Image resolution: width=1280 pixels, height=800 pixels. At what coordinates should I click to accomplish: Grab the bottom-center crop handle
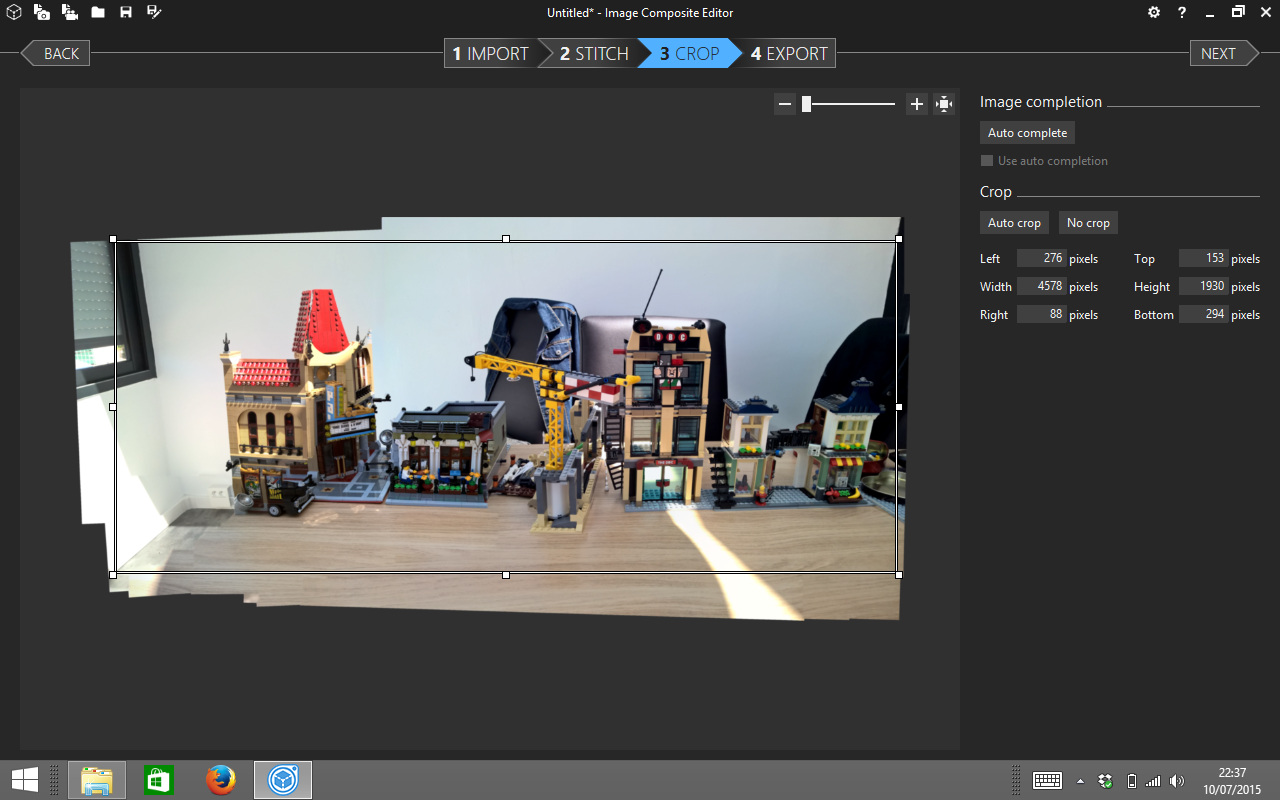pyautogui.click(x=506, y=575)
